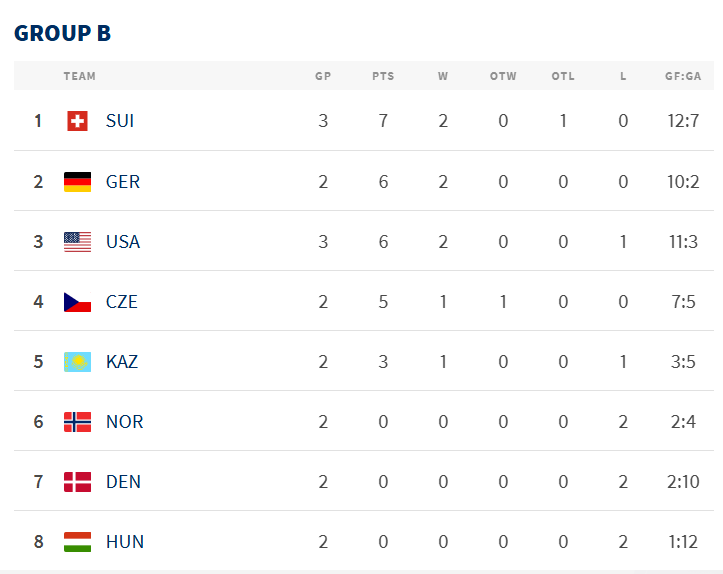Click the USA flag icon
This screenshot has height=574, width=723.
click(77, 242)
